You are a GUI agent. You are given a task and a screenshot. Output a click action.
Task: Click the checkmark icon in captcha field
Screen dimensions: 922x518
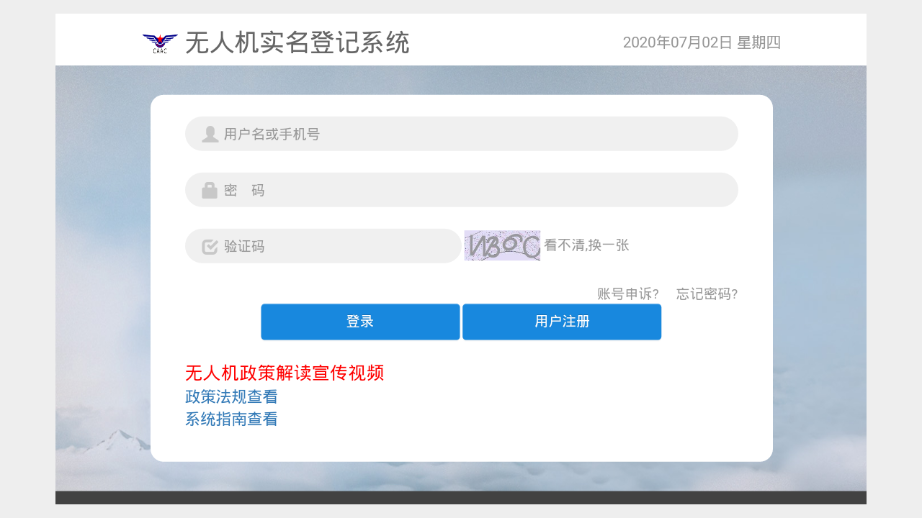(210, 246)
